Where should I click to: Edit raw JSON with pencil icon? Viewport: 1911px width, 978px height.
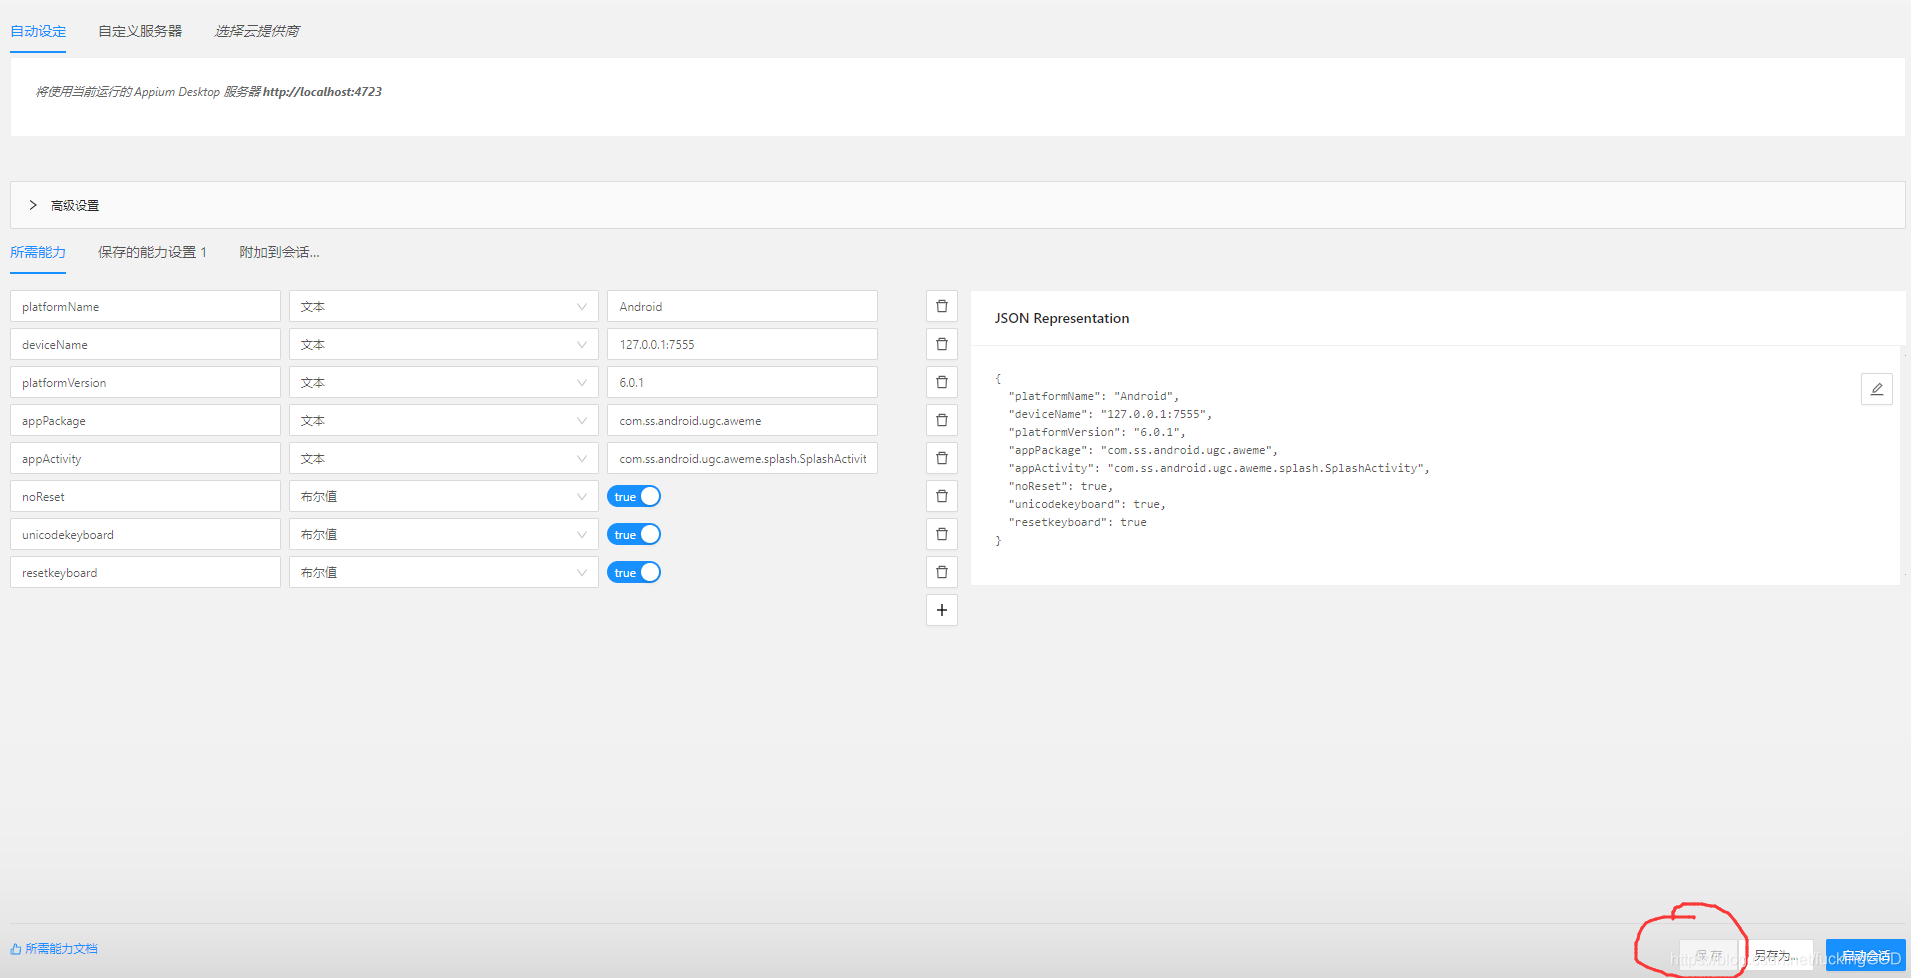coord(1877,389)
